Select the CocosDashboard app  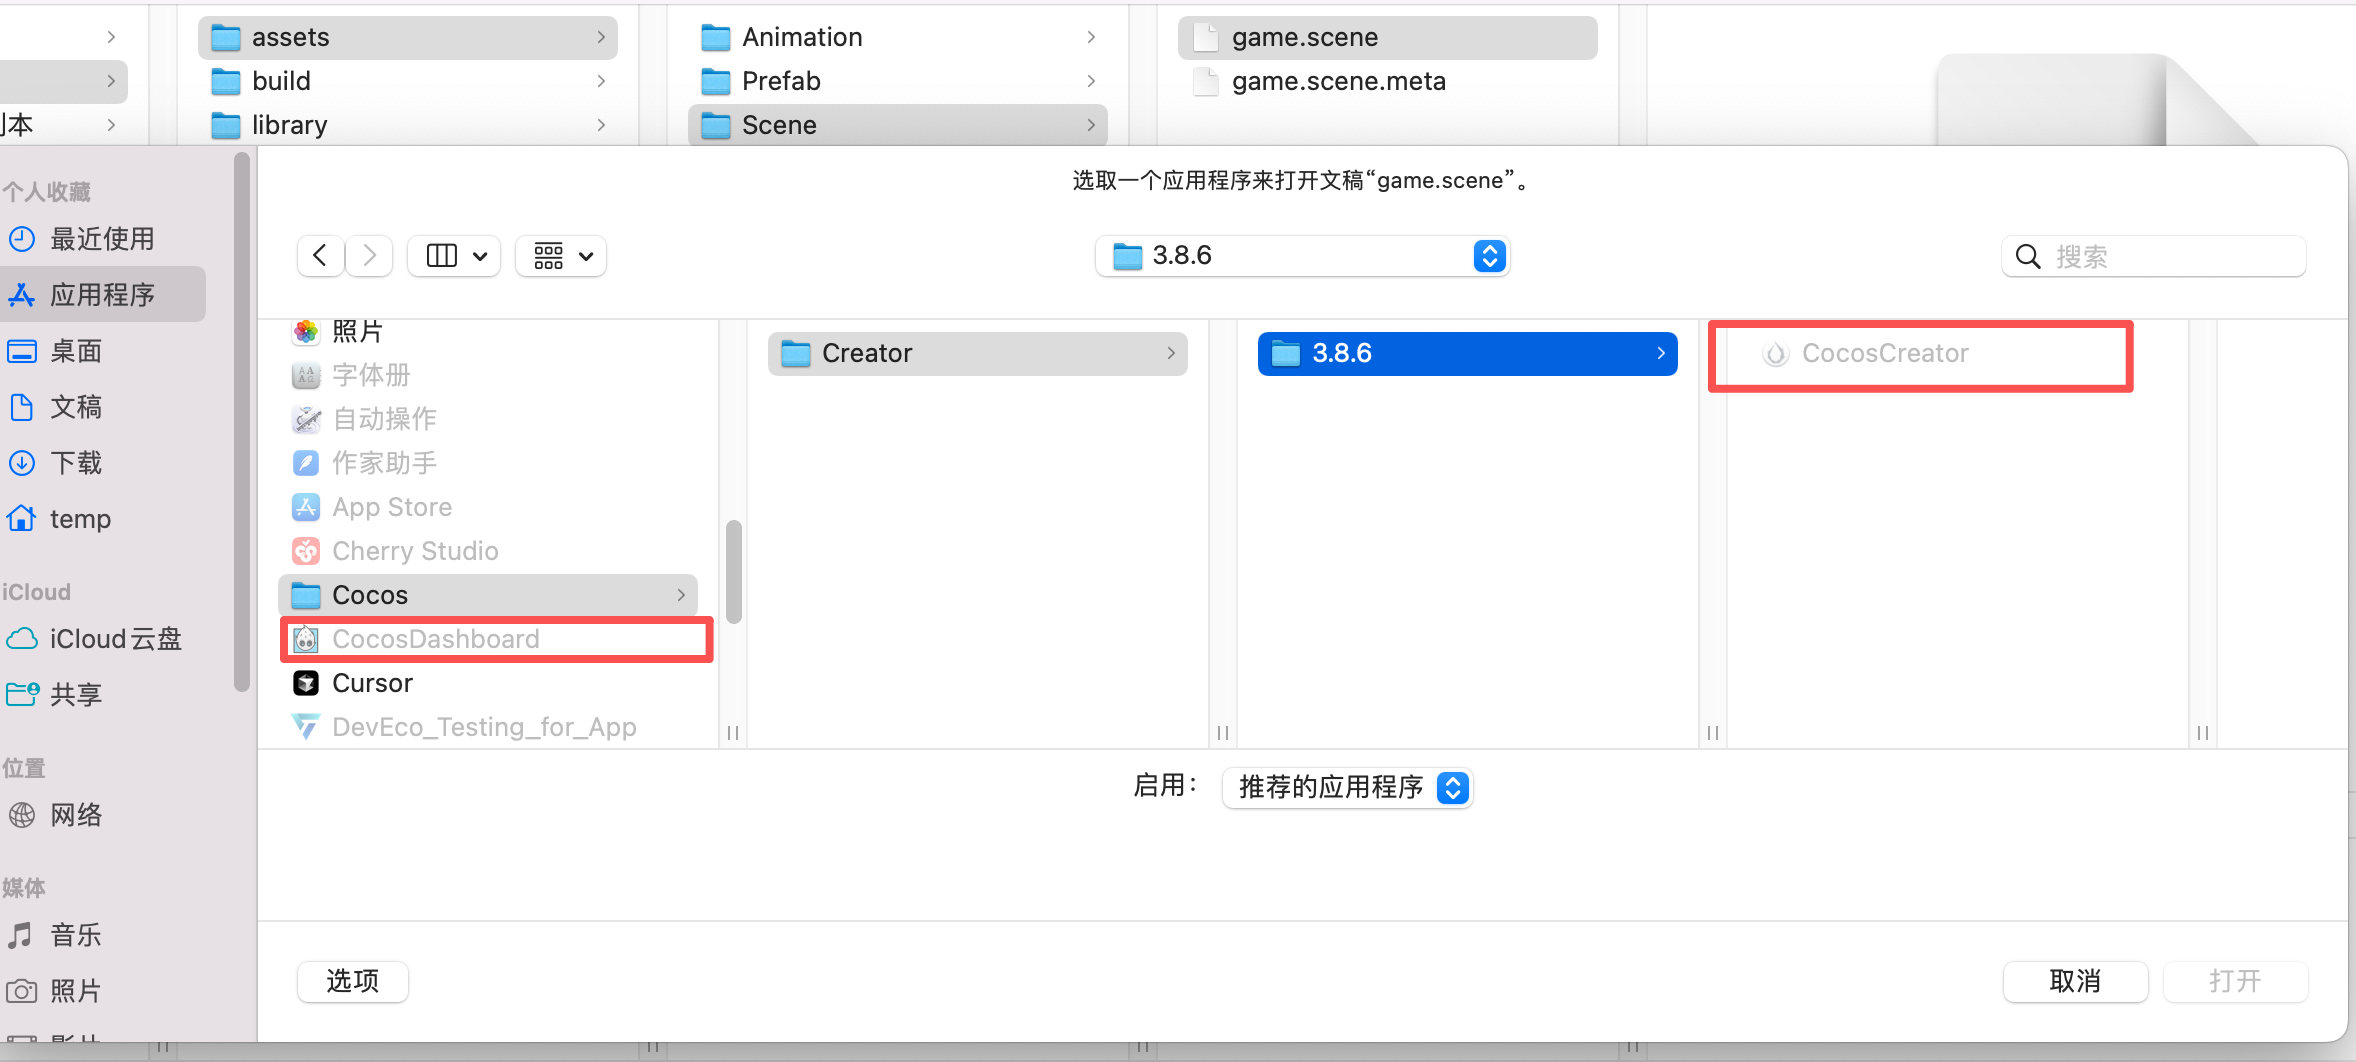pyautogui.click(x=488, y=639)
